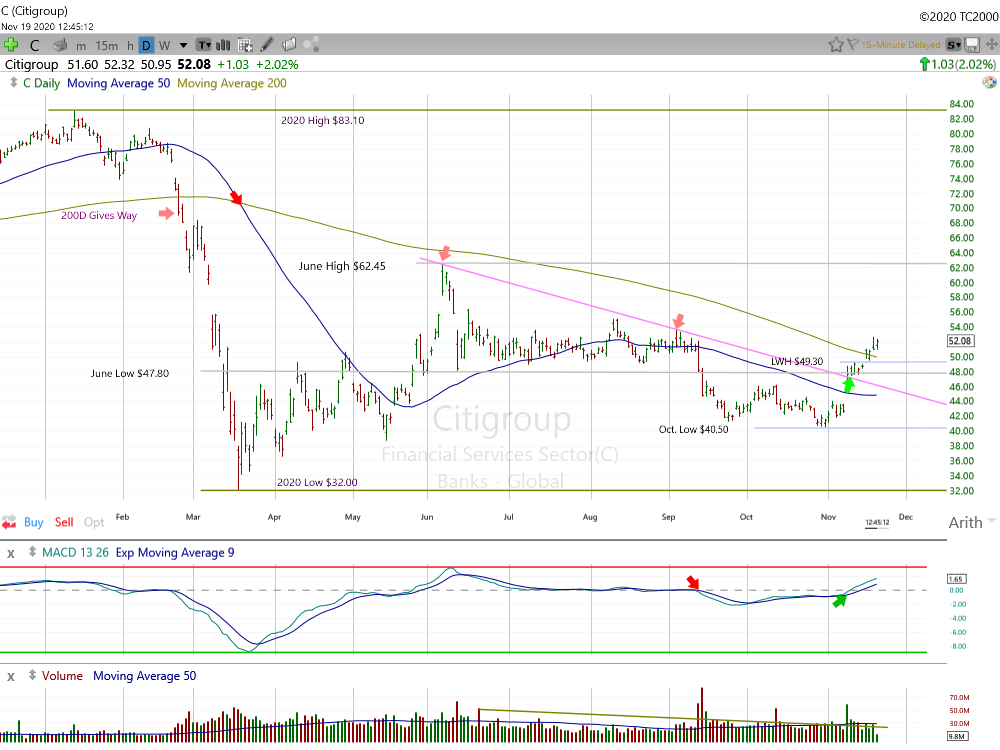The width and height of the screenshot is (1000, 750).
Task: Click the green up-arrow 1.03(2.02%) readout
Action: click(x=957, y=64)
